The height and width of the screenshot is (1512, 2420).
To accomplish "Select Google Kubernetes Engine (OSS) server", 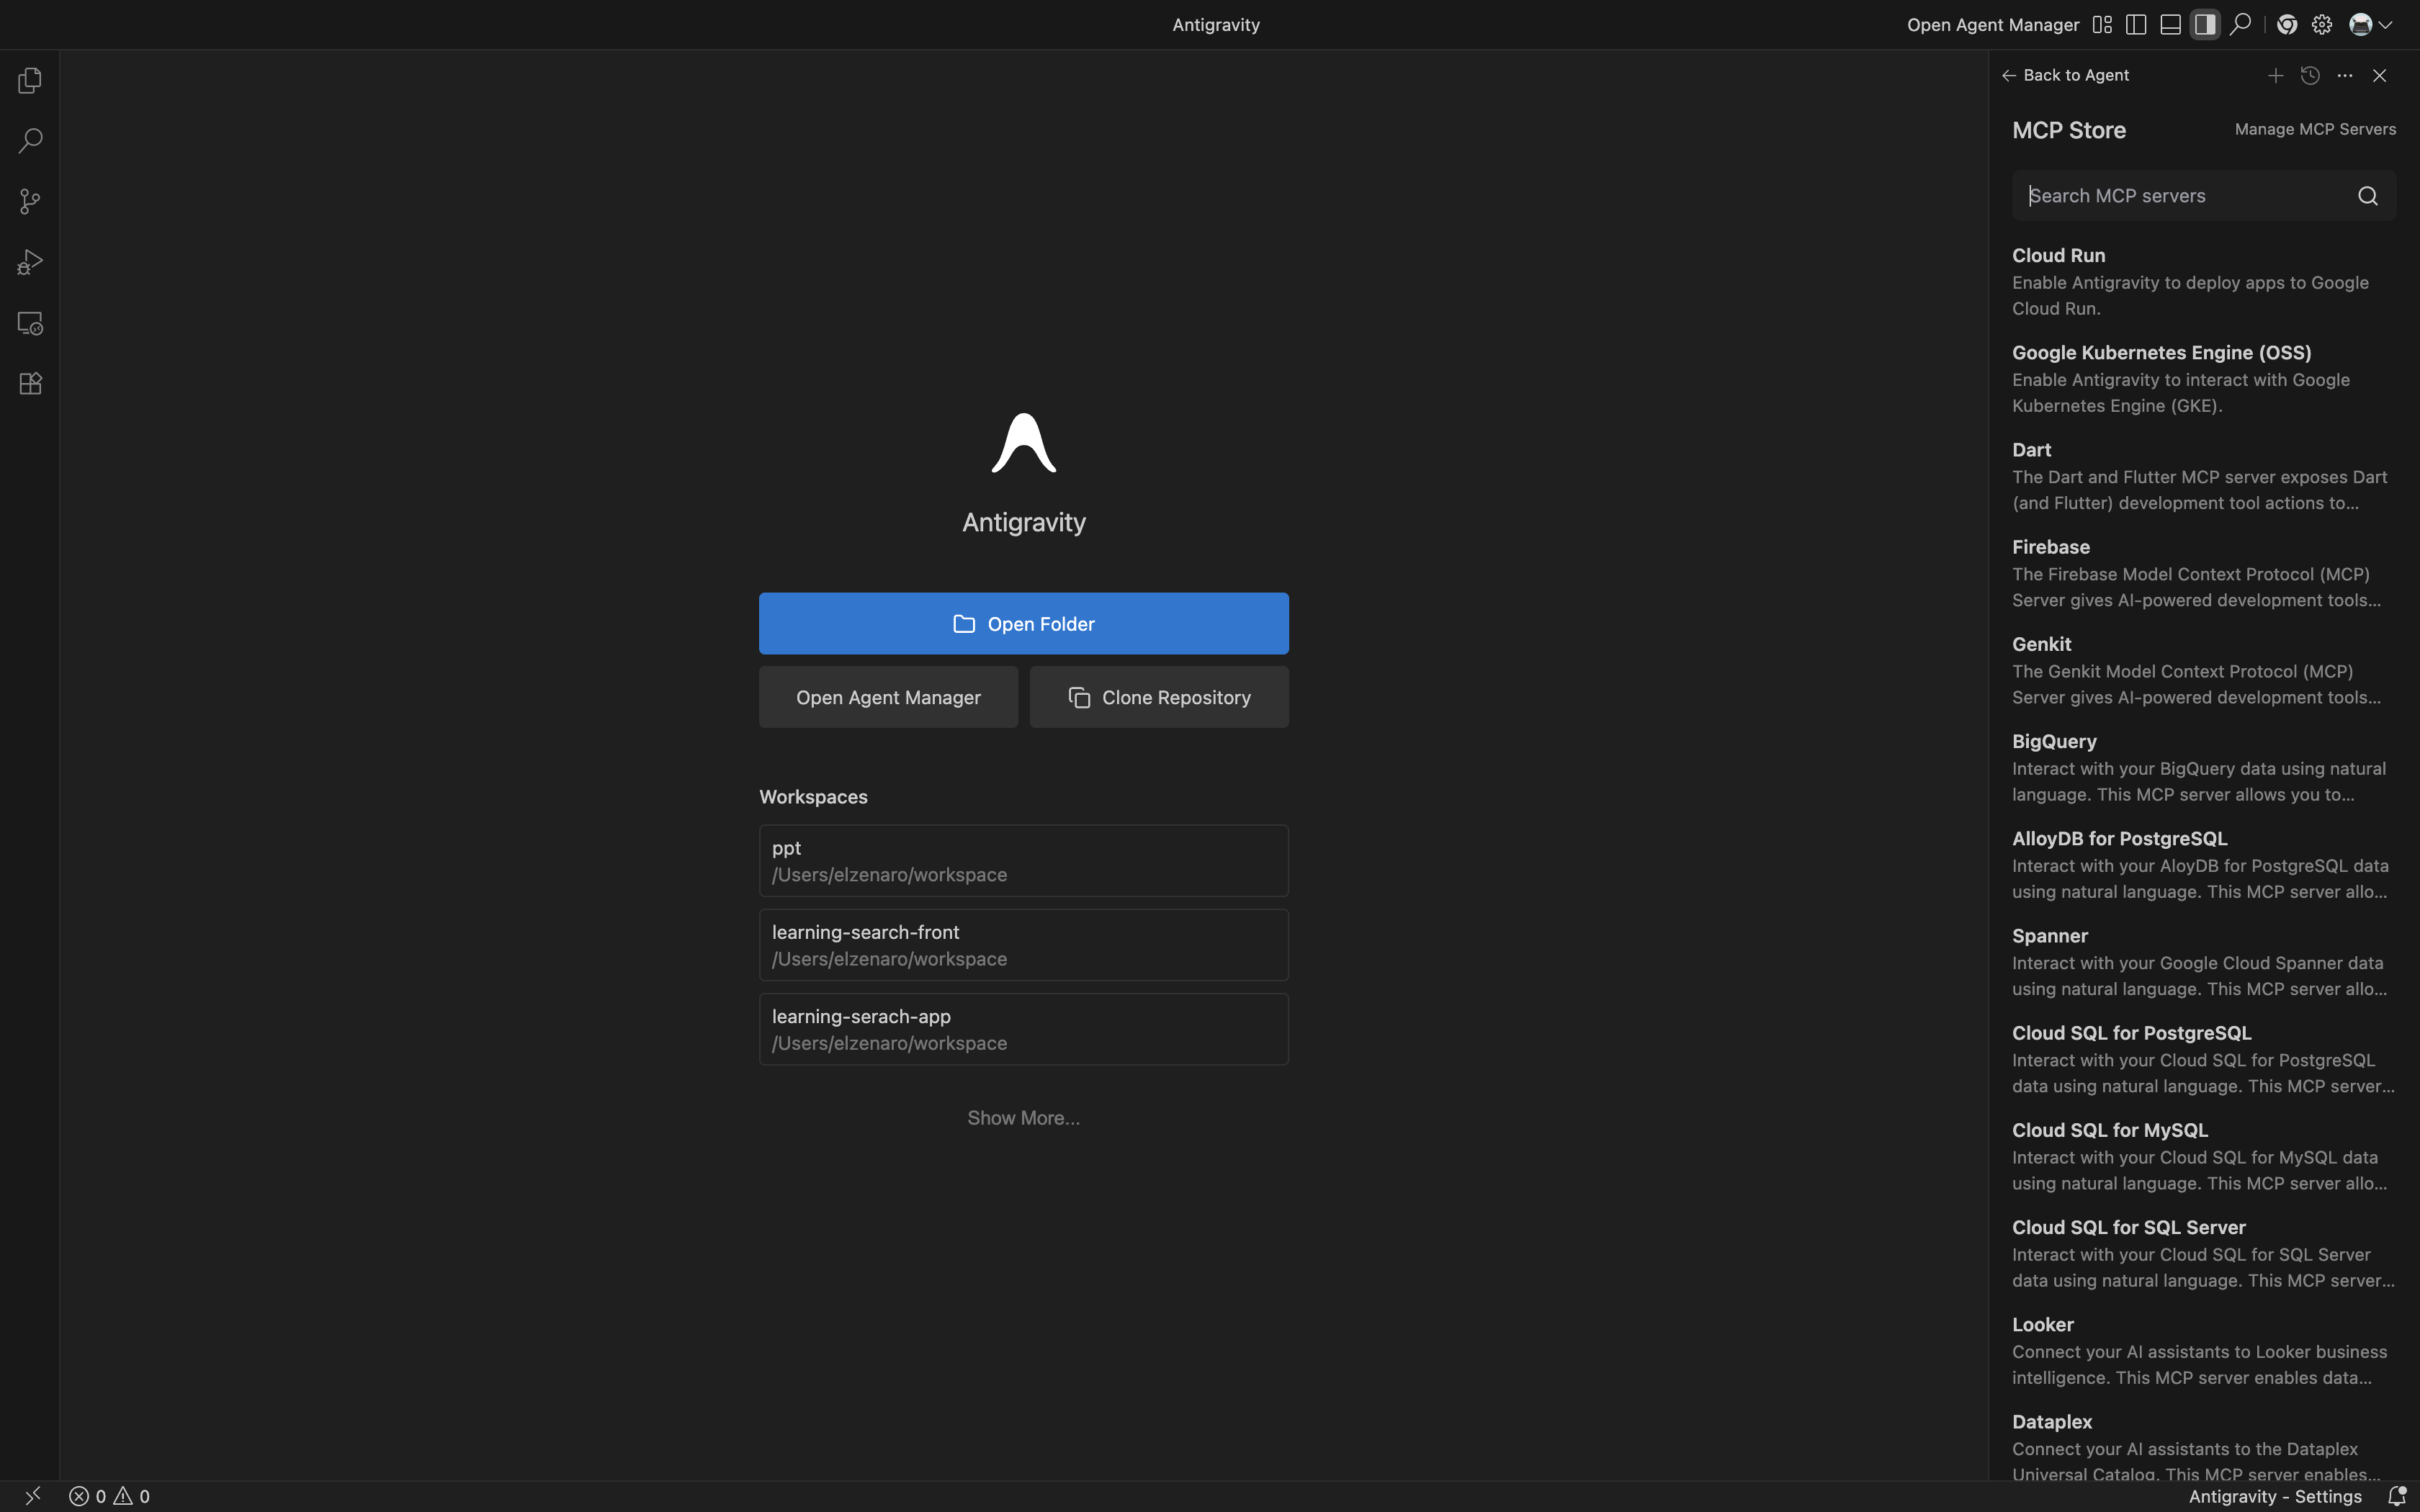I will 2204,378.
